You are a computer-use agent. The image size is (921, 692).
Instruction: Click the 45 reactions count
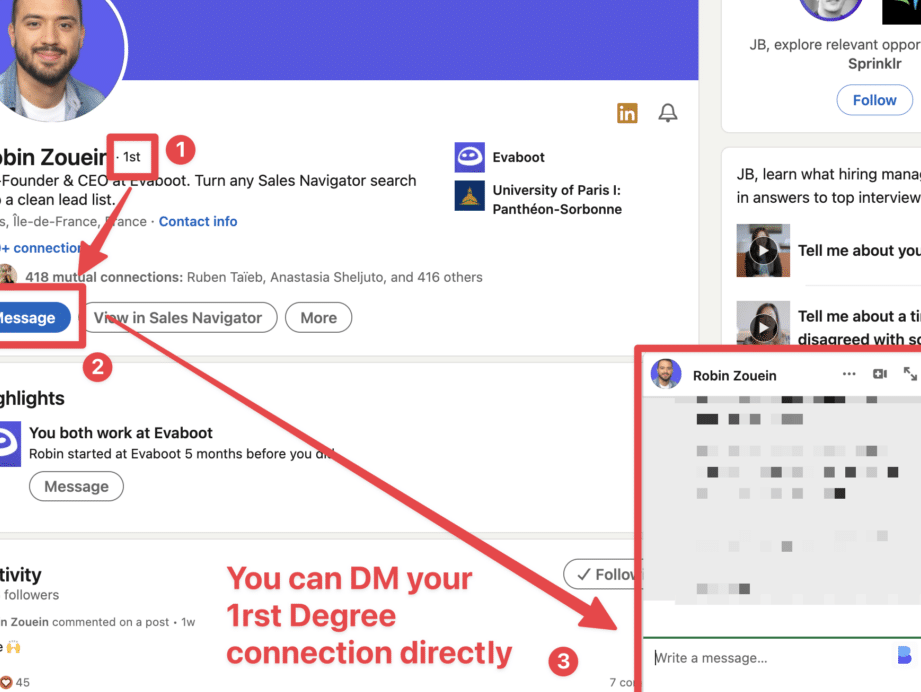tap(23, 683)
